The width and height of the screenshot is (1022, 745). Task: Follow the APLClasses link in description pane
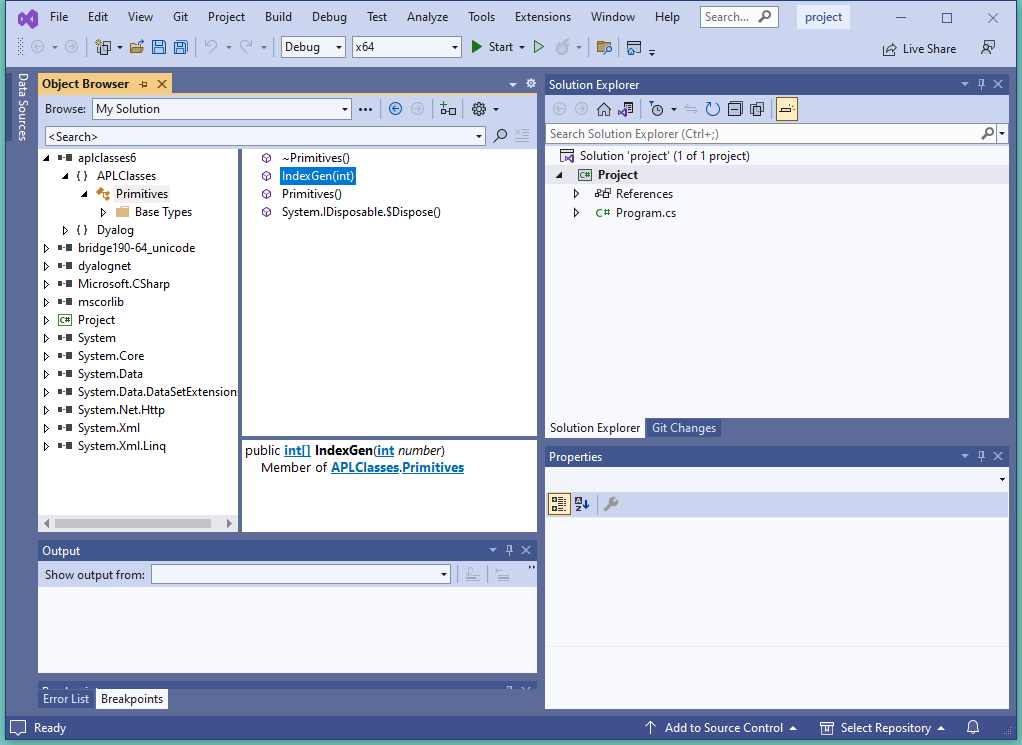pyautogui.click(x=364, y=467)
